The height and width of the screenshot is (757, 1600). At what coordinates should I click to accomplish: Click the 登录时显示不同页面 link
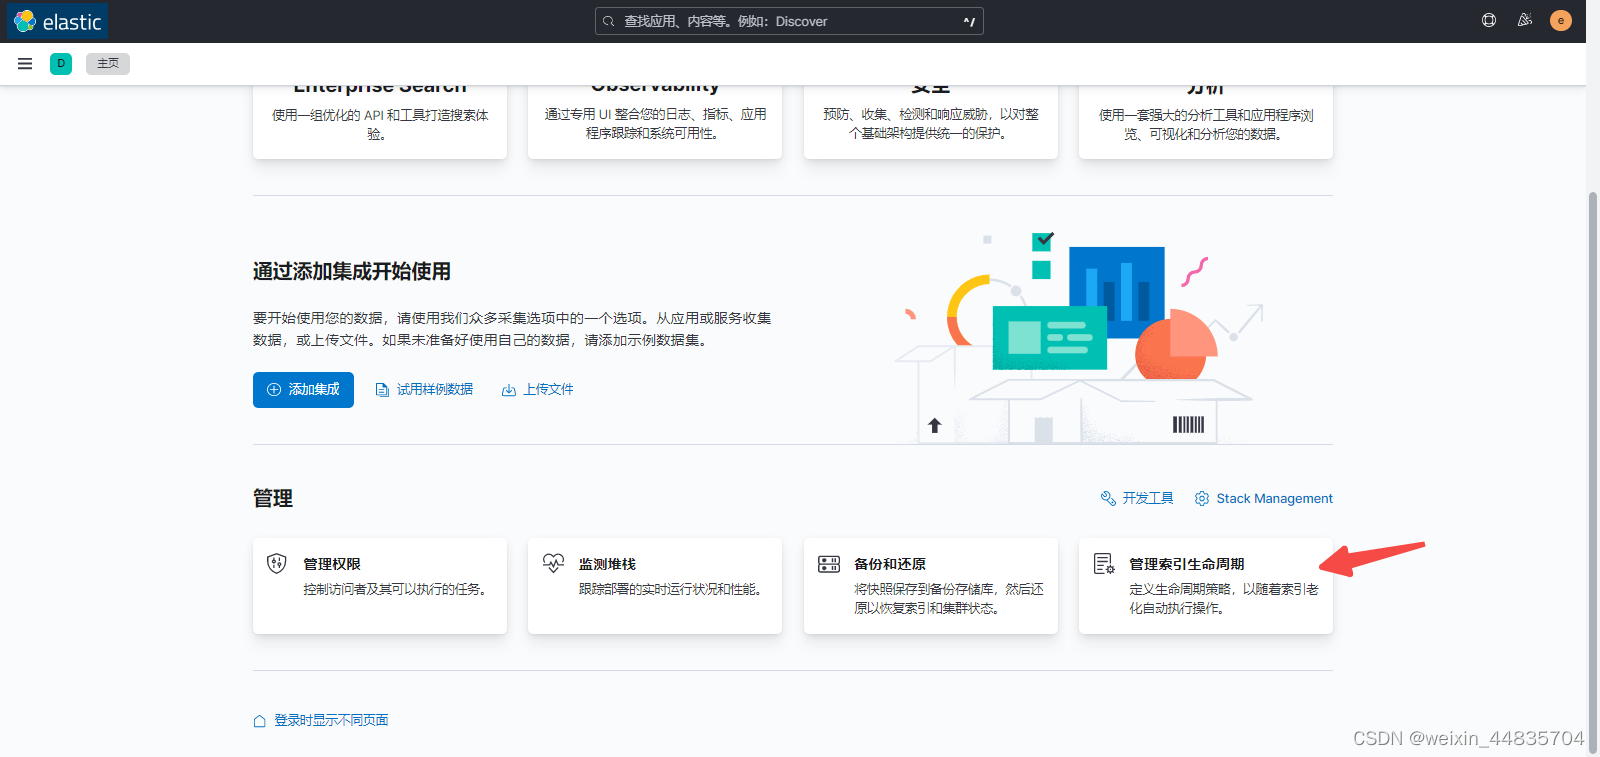pos(332,720)
